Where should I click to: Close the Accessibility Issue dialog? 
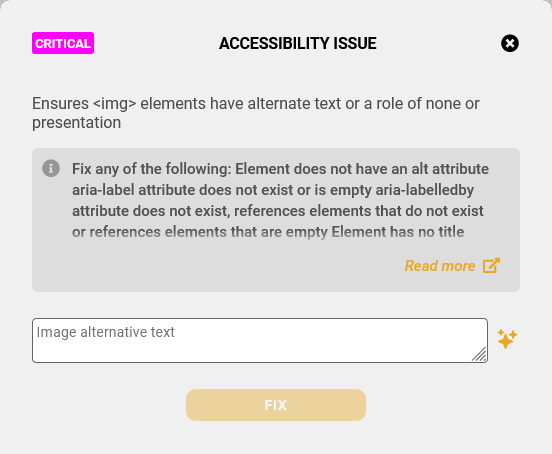pyautogui.click(x=510, y=43)
